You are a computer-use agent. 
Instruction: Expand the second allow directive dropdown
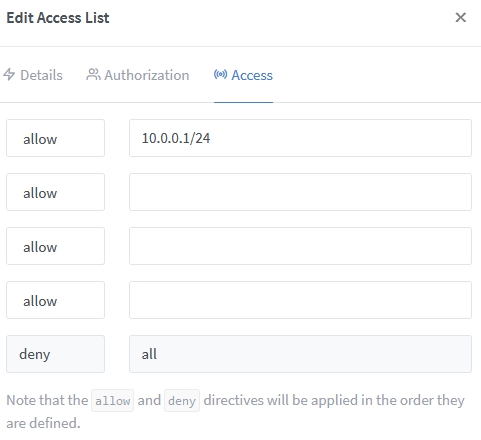(55, 192)
